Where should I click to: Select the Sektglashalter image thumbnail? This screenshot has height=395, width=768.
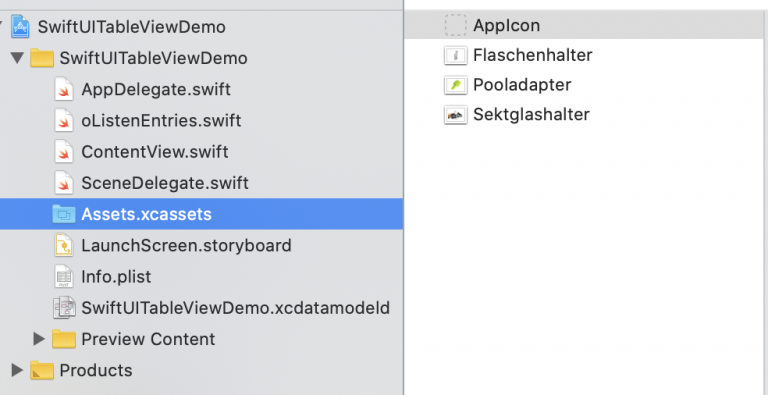tap(456, 115)
